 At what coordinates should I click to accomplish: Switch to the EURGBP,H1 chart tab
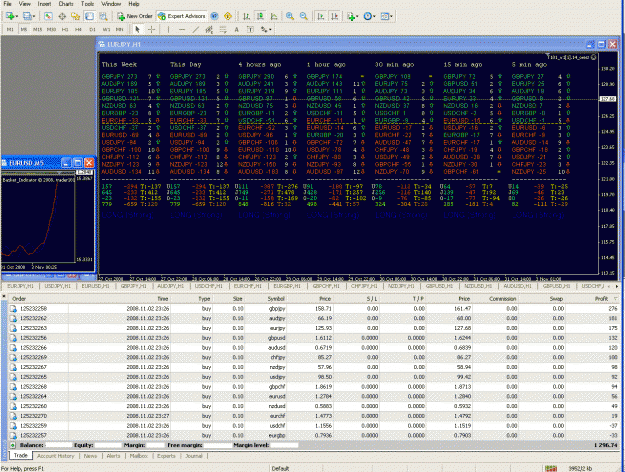coord(287,286)
